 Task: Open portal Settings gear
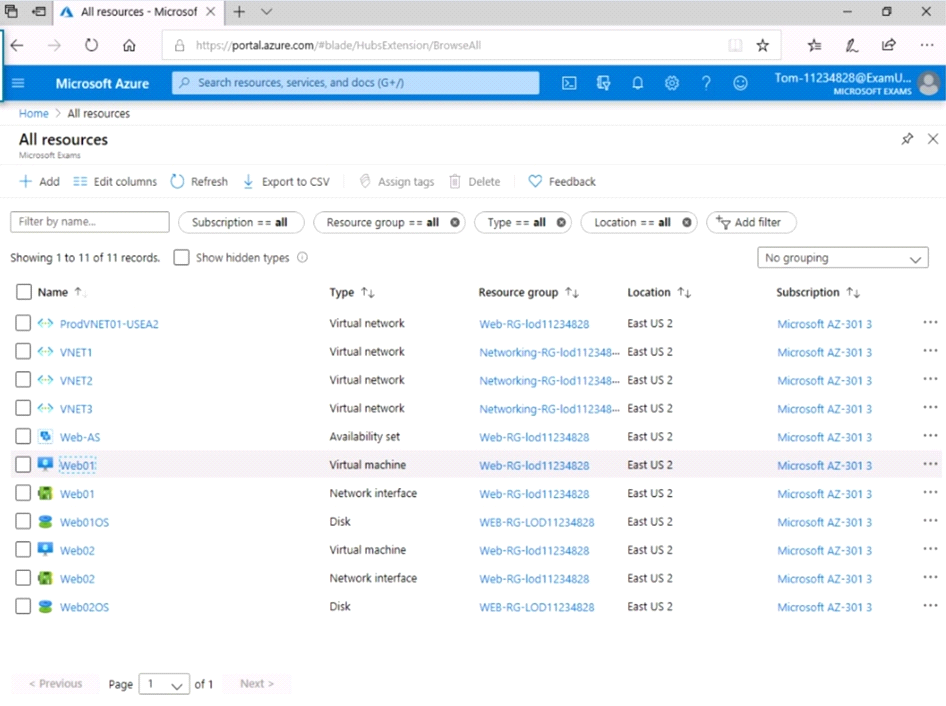pyautogui.click(x=671, y=83)
